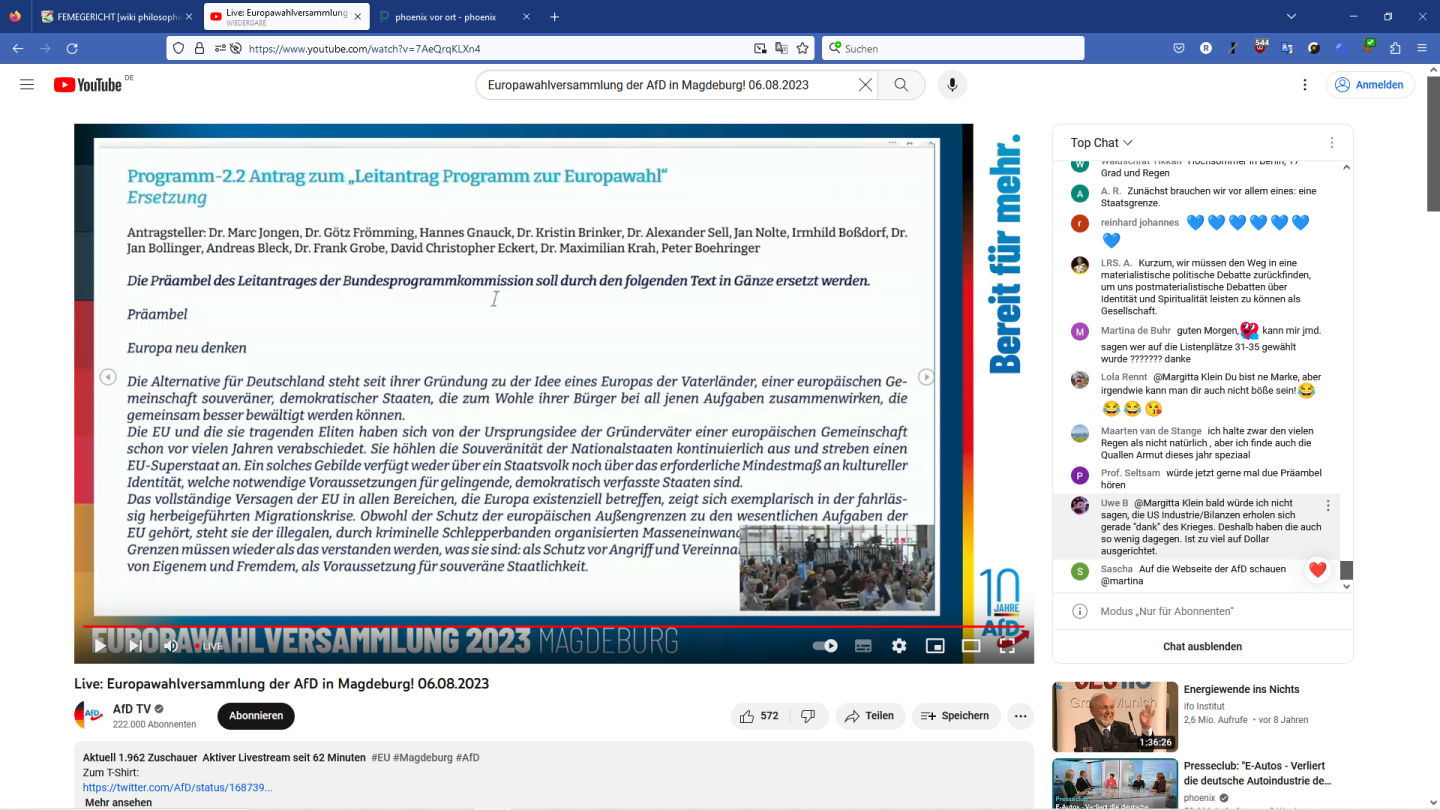
Task: Switch to miniplayer mode
Action: [935, 646]
